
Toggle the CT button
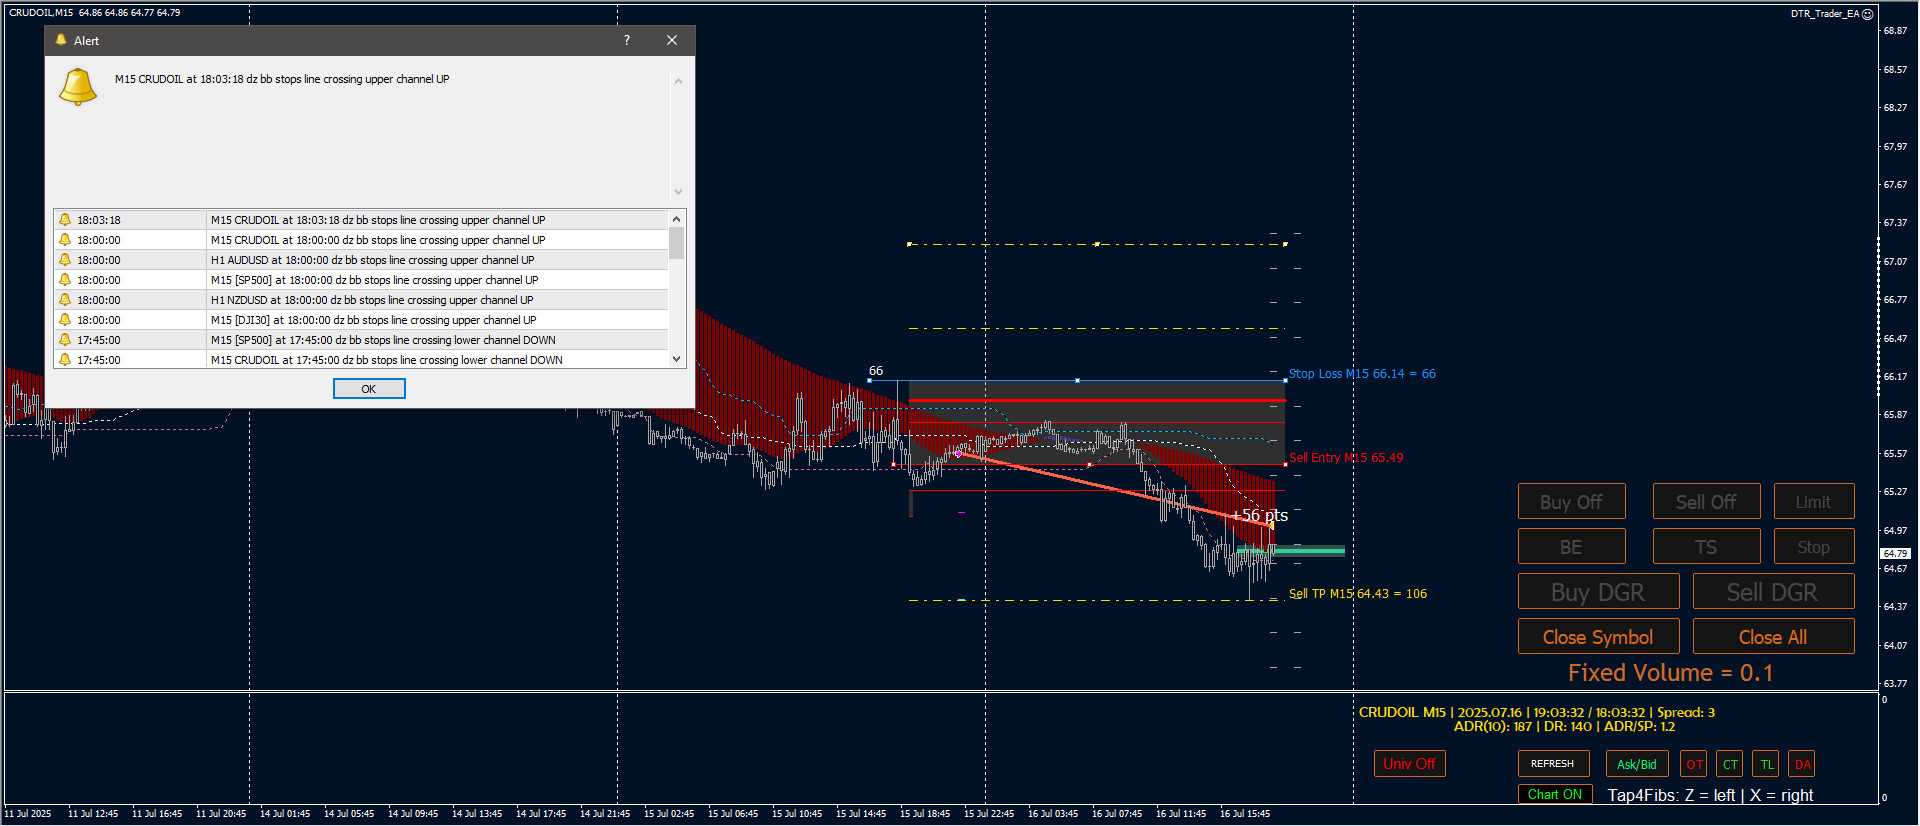(1730, 764)
